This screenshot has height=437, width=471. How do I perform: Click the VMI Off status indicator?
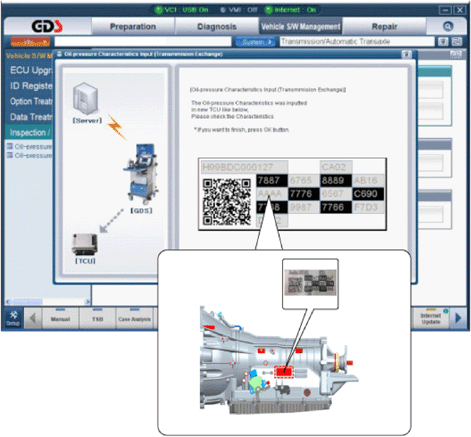pos(238,10)
